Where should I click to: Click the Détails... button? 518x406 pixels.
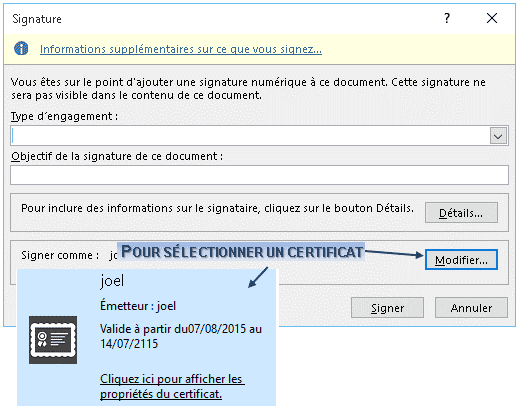461,212
